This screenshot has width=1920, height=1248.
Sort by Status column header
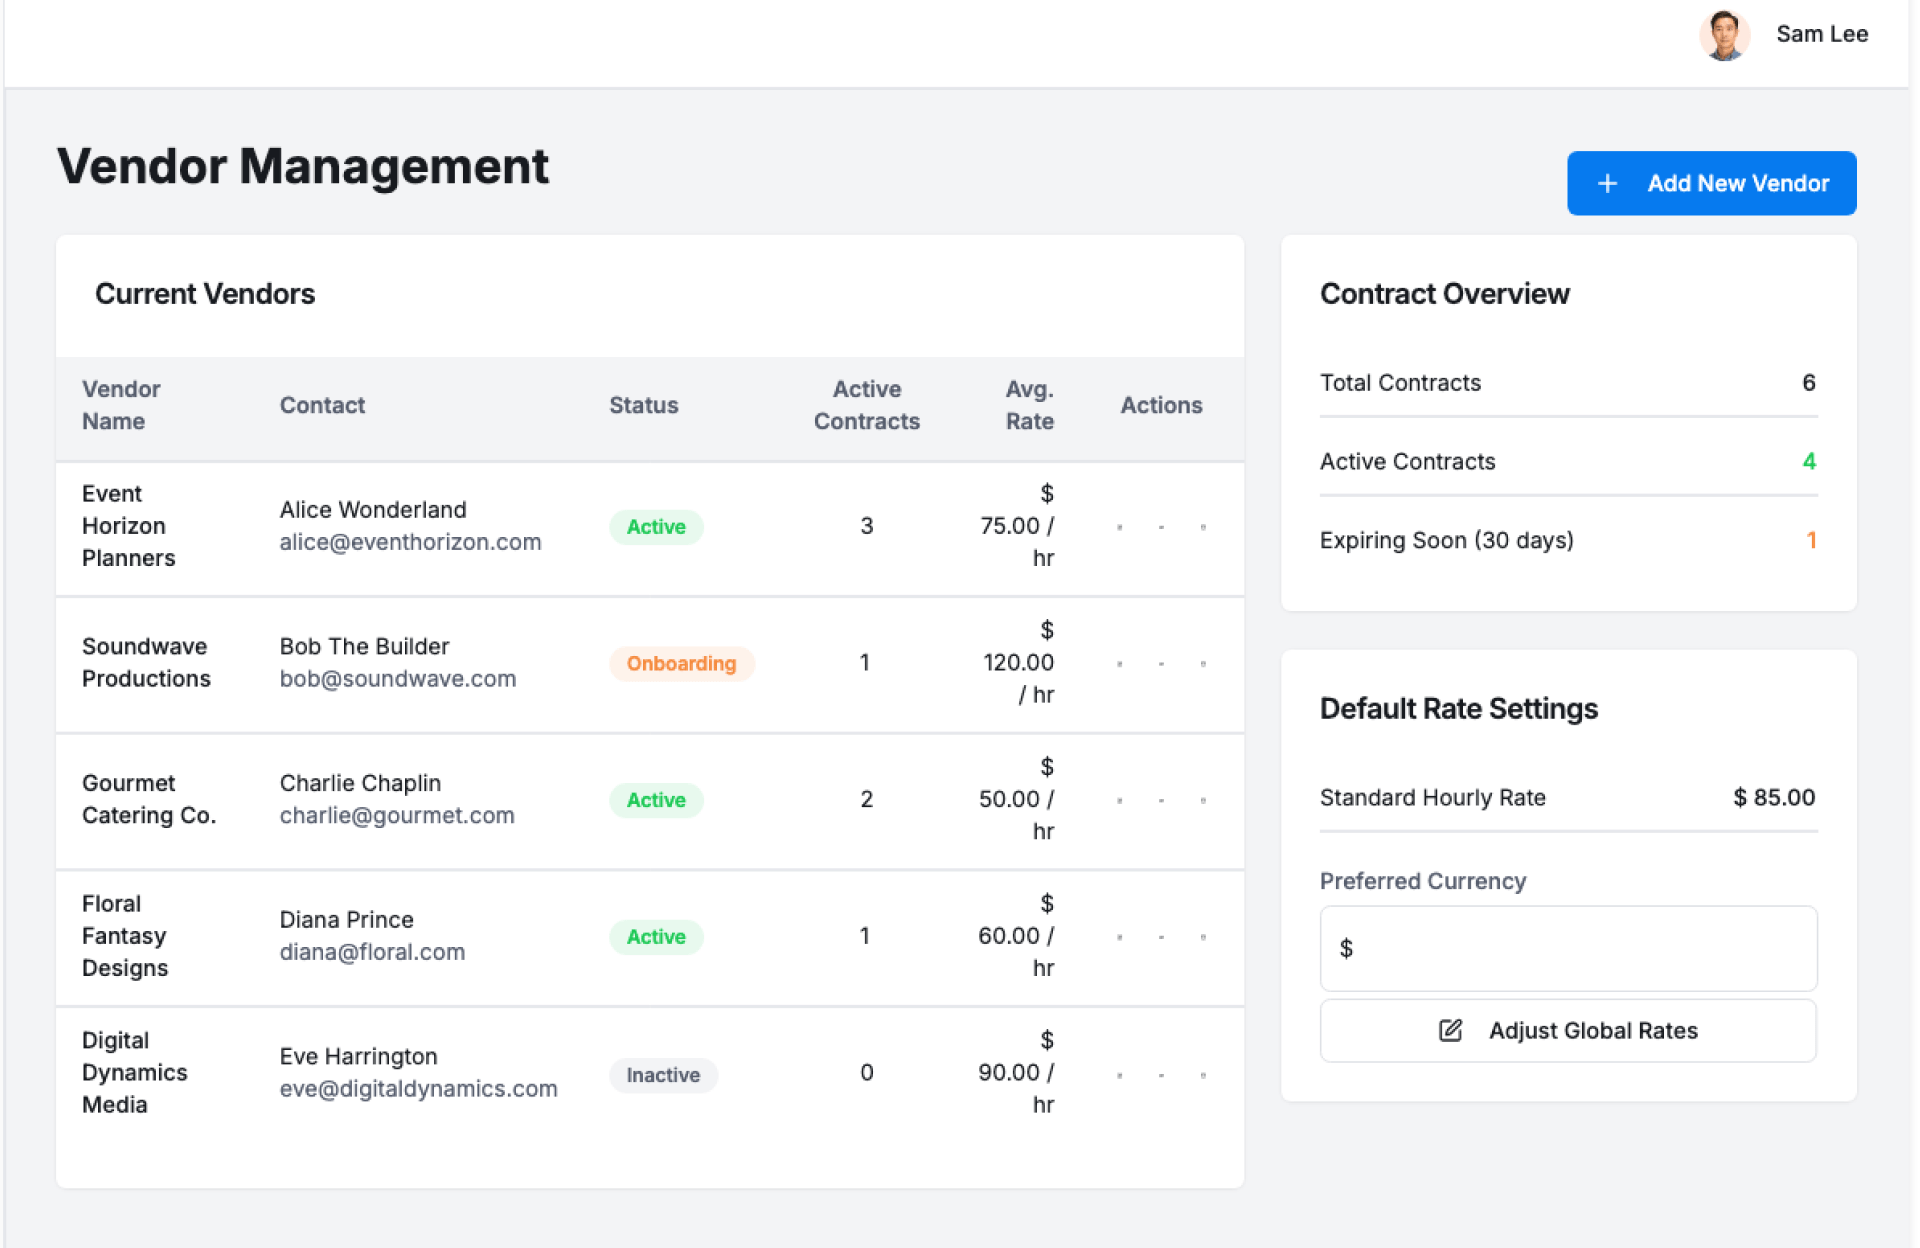[643, 405]
